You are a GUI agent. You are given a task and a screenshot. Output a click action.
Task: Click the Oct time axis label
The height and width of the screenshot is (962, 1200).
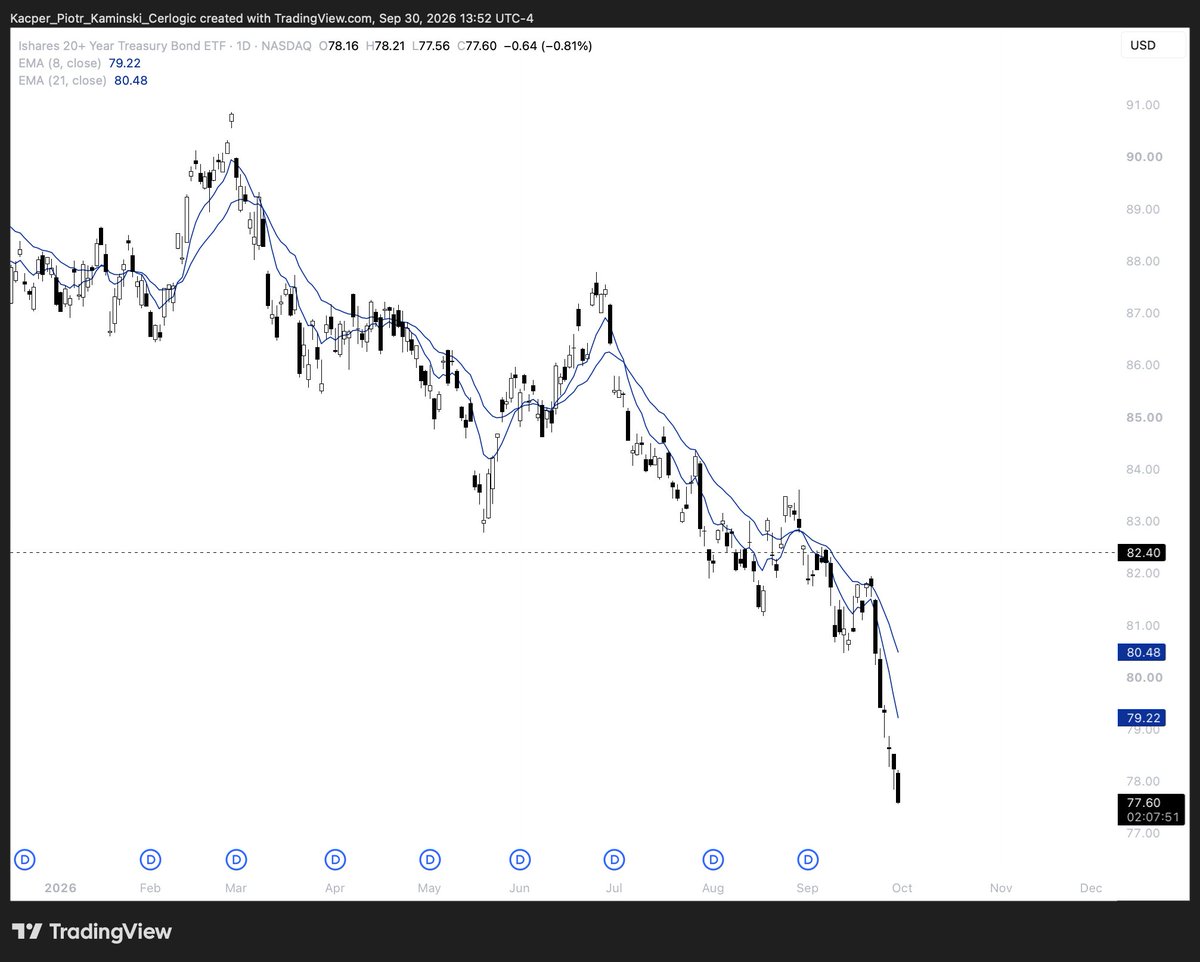[901, 888]
